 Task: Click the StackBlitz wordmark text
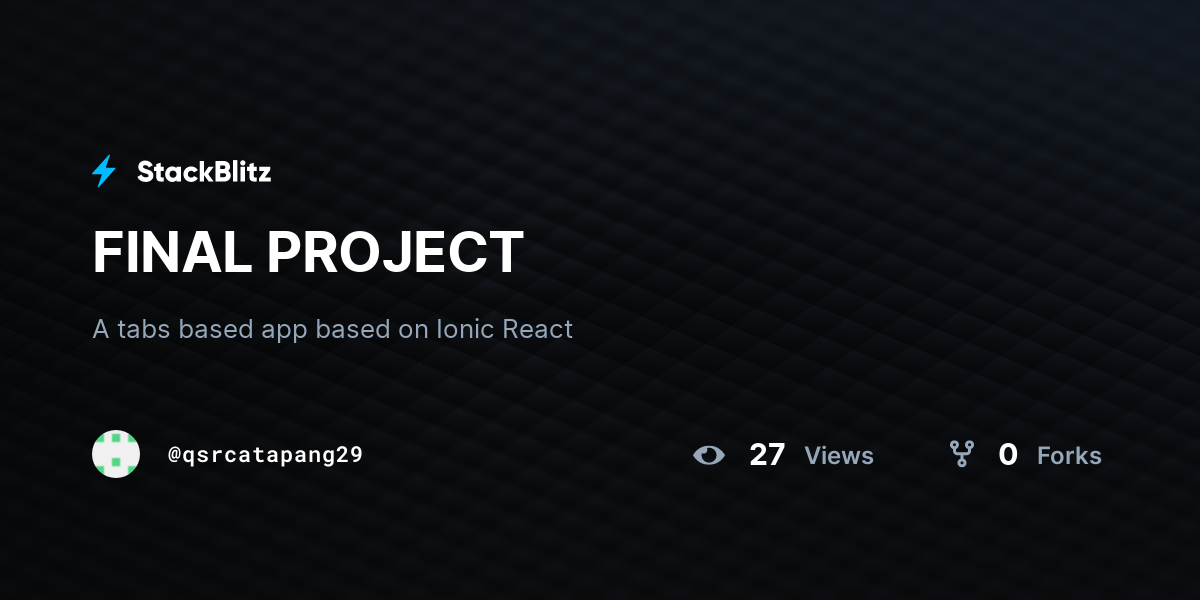[x=204, y=172]
